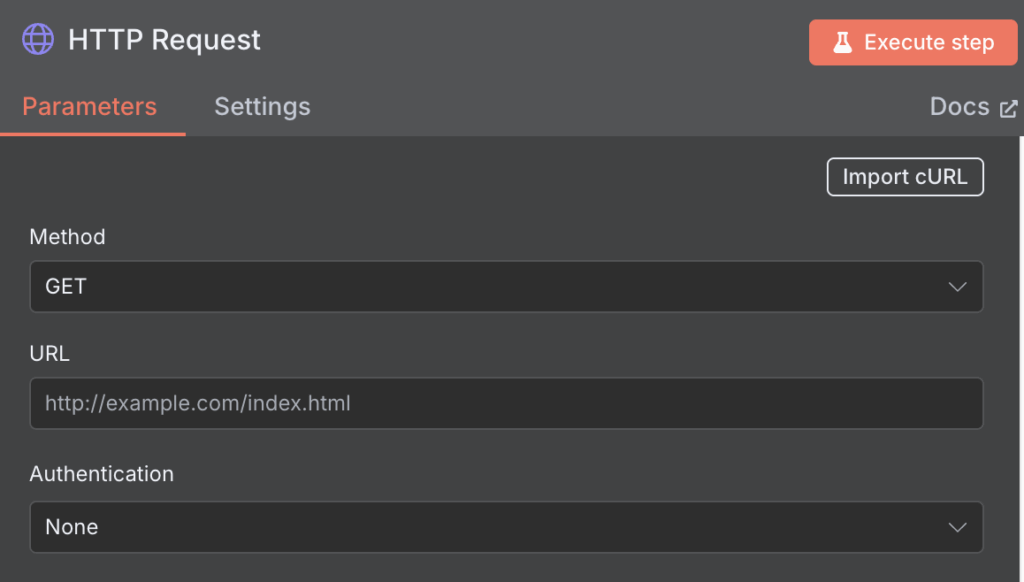Open the Method dropdown showing GET
Viewport: 1024px width, 582px height.
tap(506, 287)
